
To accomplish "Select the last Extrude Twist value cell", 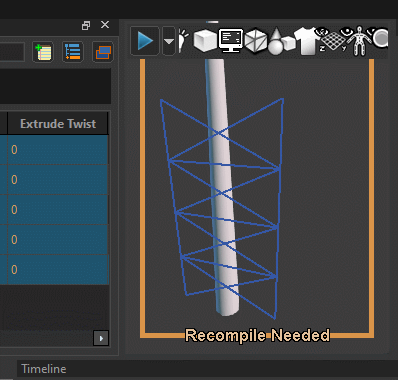I will [x=58, y=270].
